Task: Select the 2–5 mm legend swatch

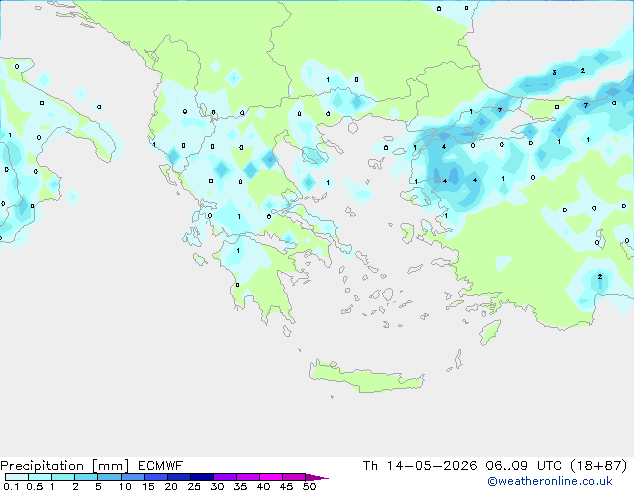Action: [86, 477]
